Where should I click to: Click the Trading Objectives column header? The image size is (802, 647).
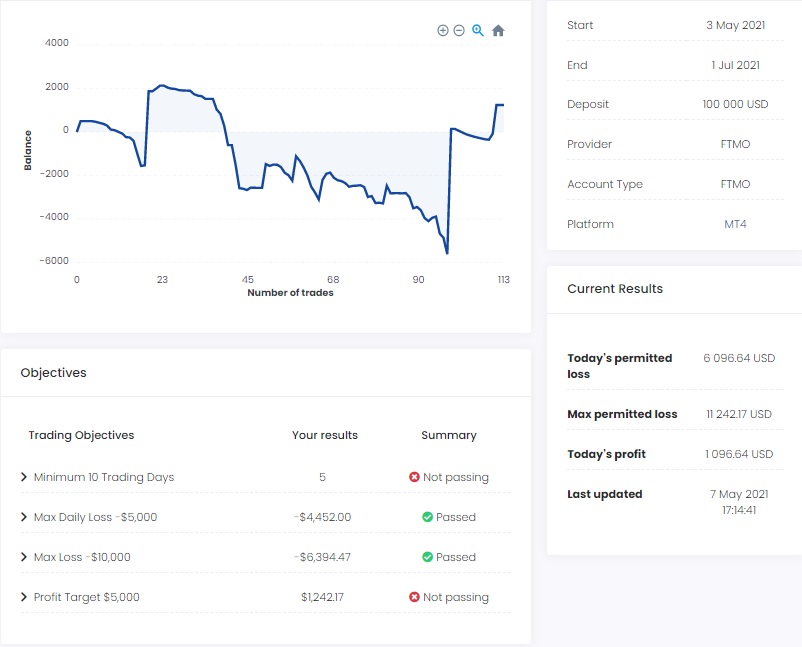81,435
